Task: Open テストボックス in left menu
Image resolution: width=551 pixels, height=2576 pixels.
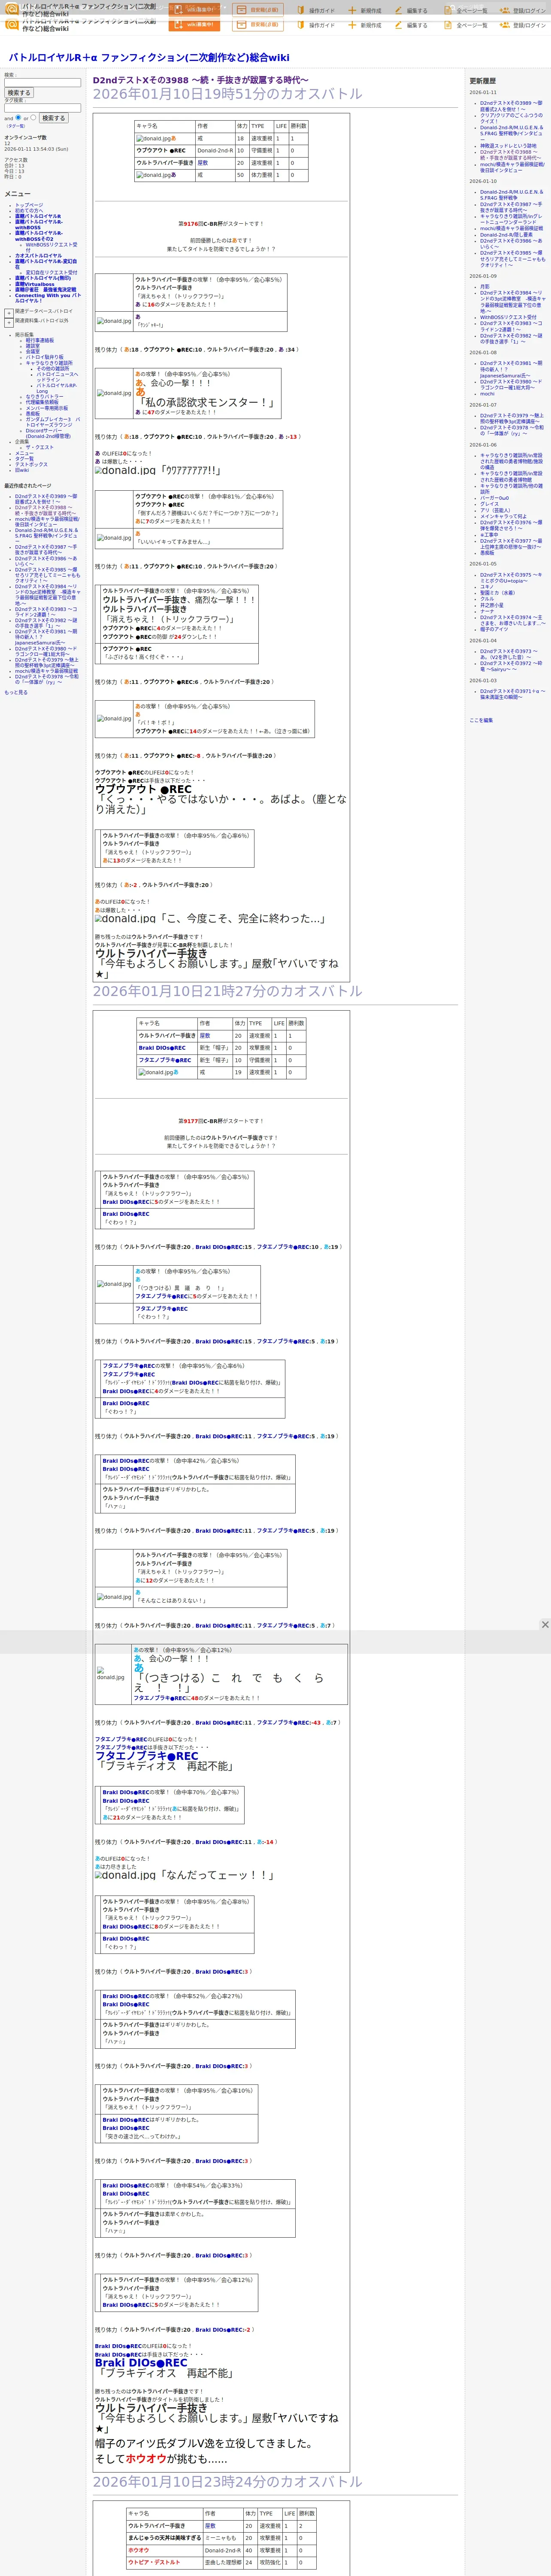Action: click(31, 465)
